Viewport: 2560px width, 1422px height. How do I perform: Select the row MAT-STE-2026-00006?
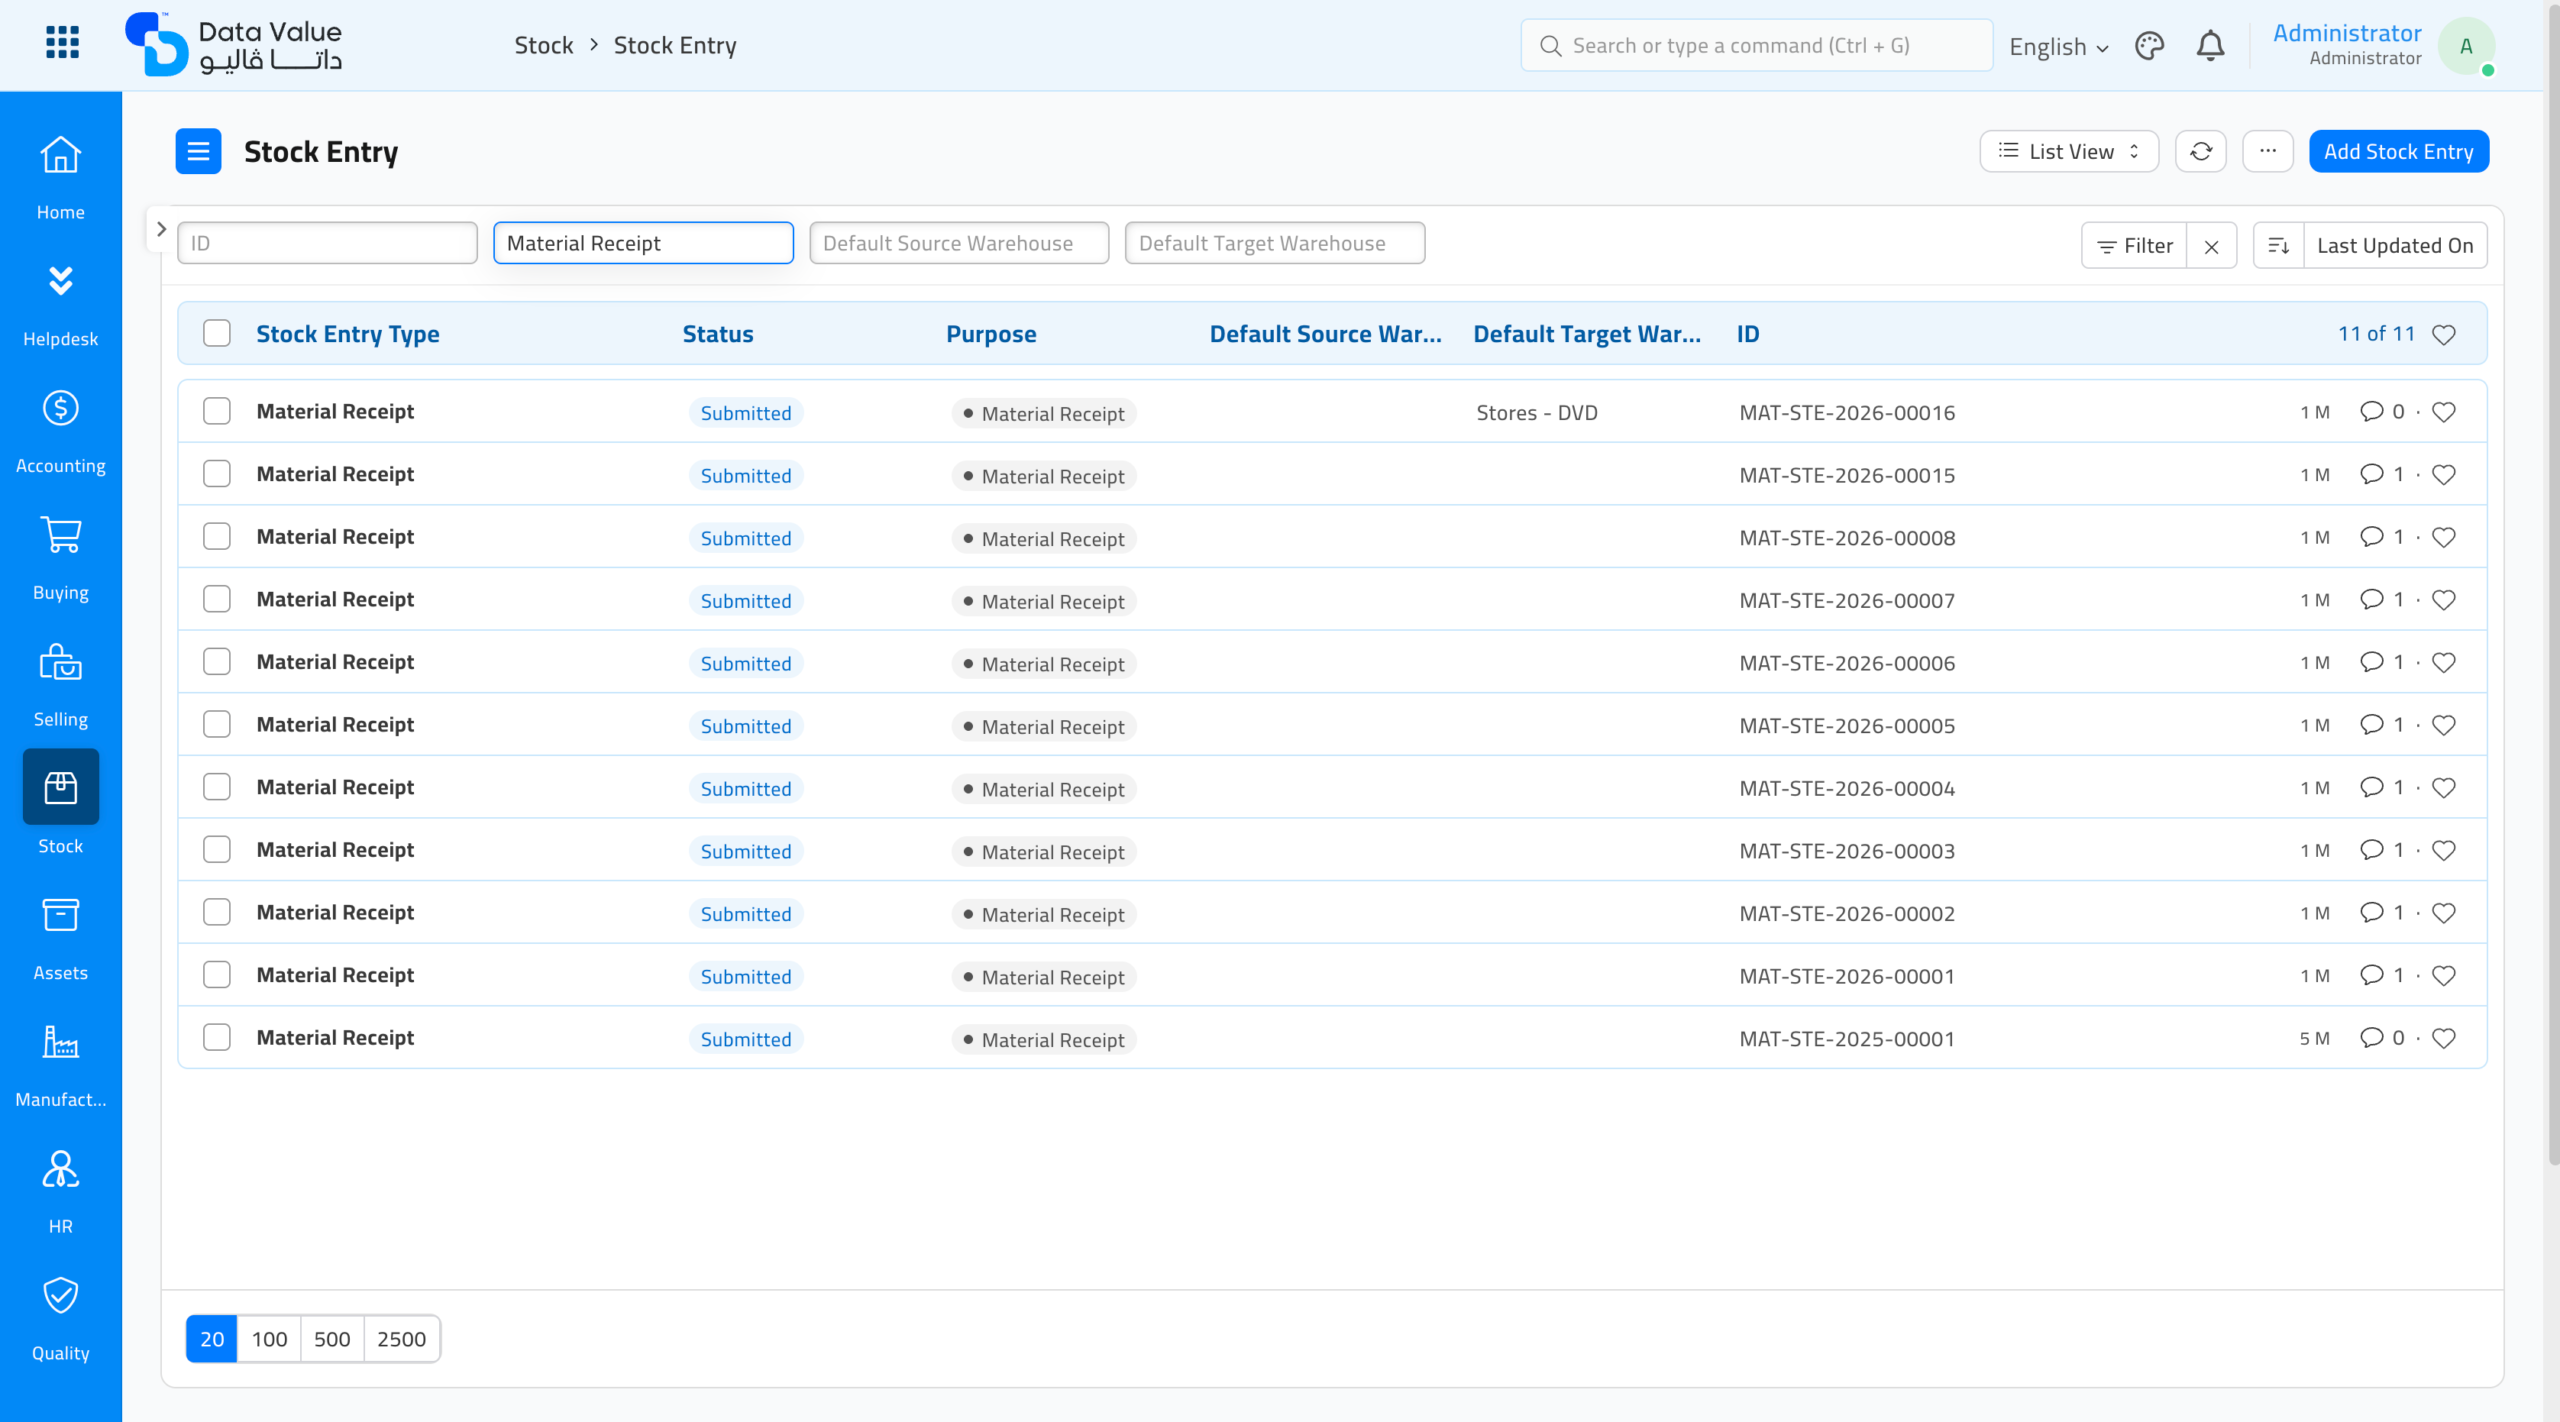coord(217,662)
